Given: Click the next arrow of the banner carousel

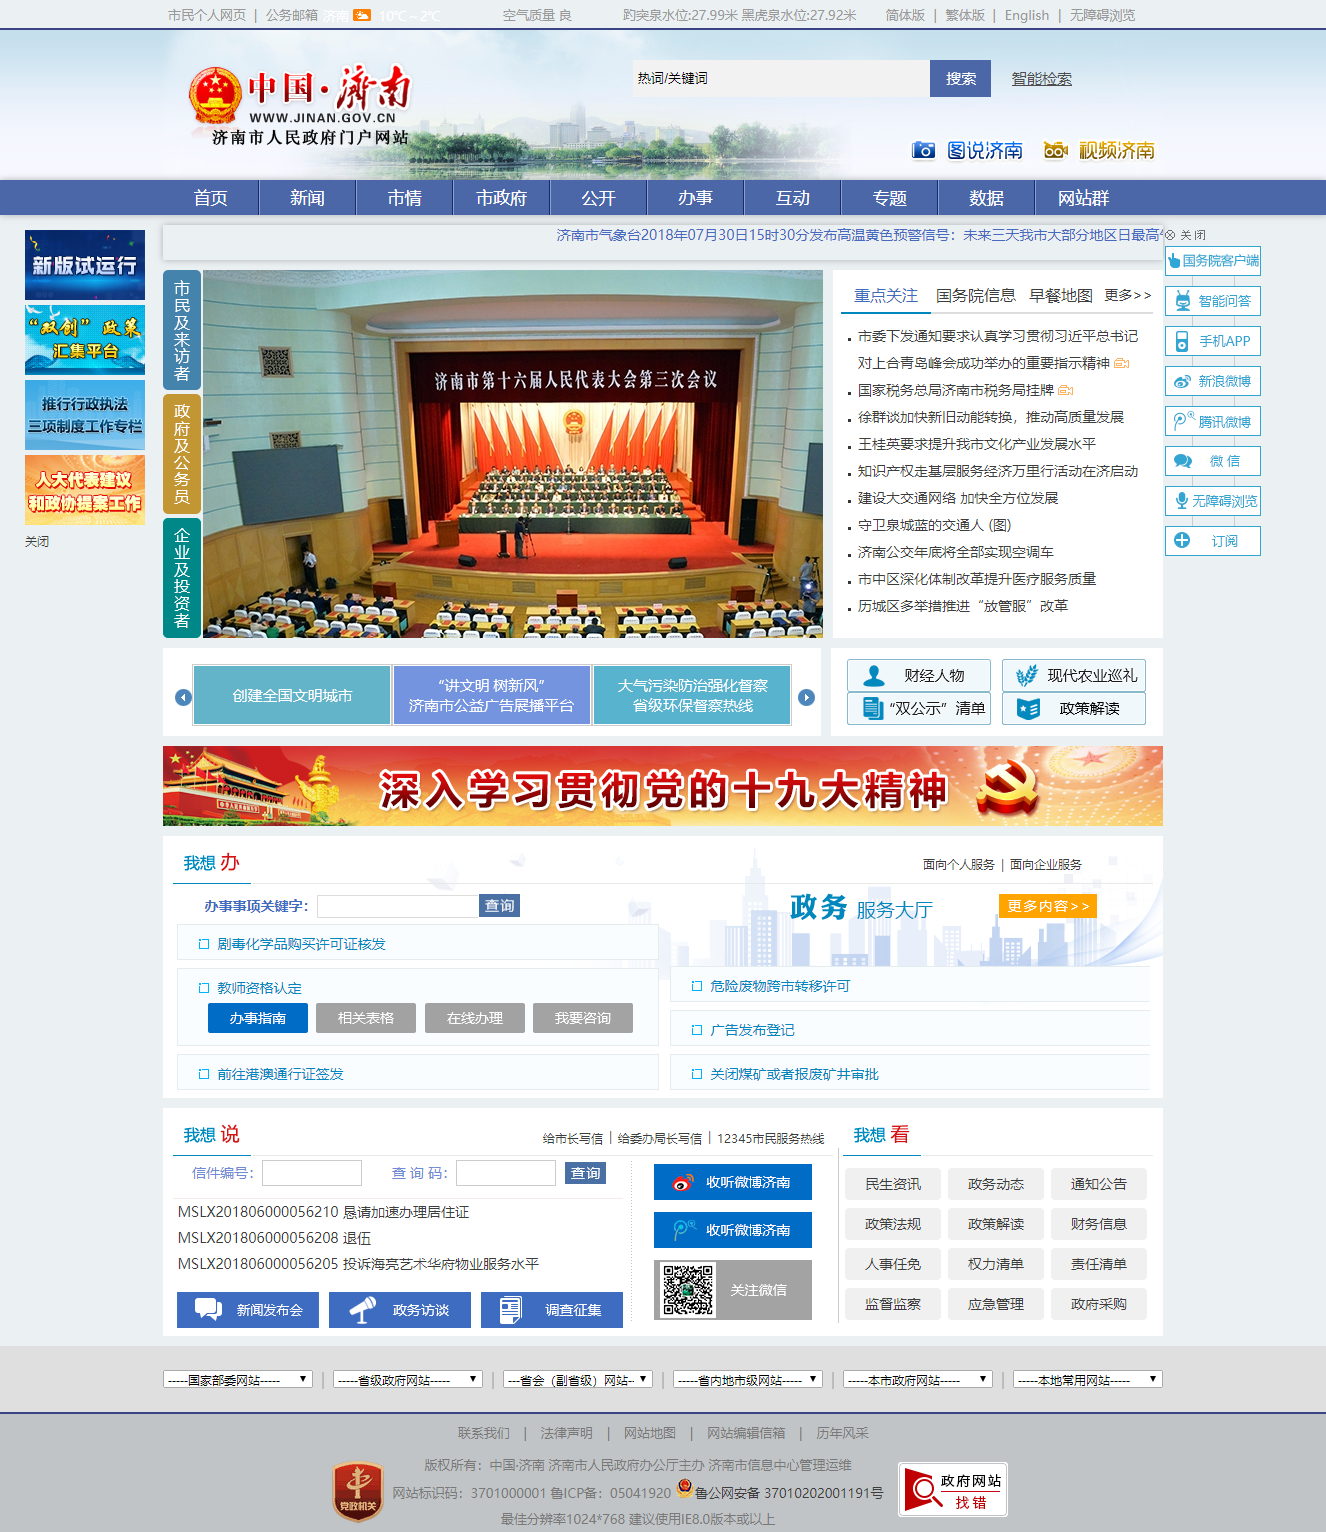Looking at the screenshot, I should coord(806,697).
